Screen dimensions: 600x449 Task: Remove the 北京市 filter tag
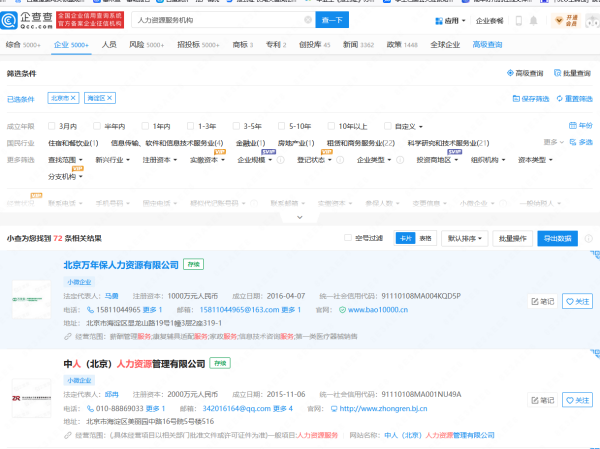[x=73, y=98]
